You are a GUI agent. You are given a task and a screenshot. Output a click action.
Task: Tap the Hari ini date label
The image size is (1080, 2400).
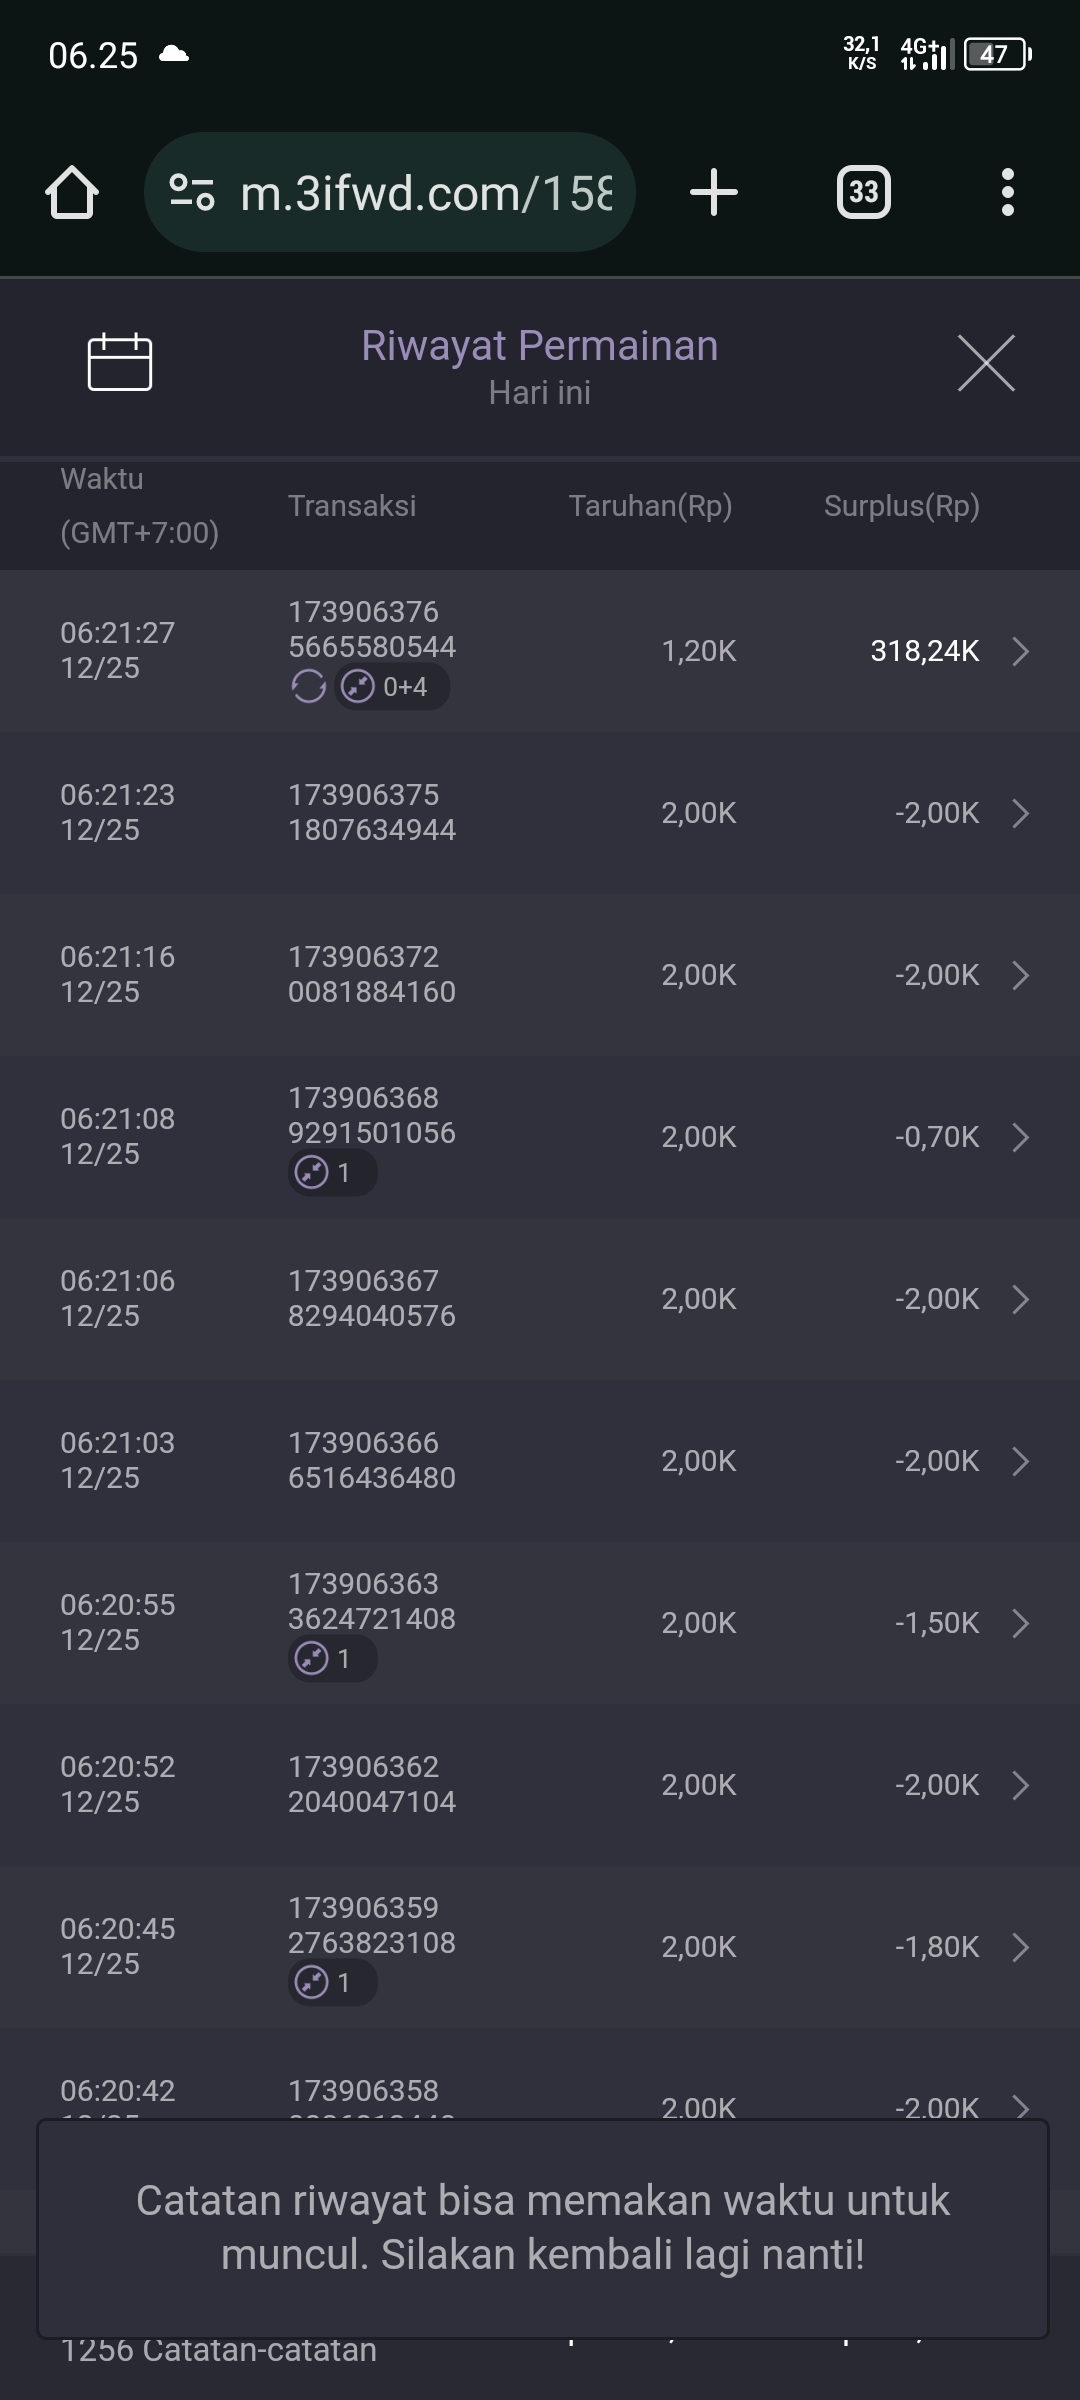tap(539, 393)
